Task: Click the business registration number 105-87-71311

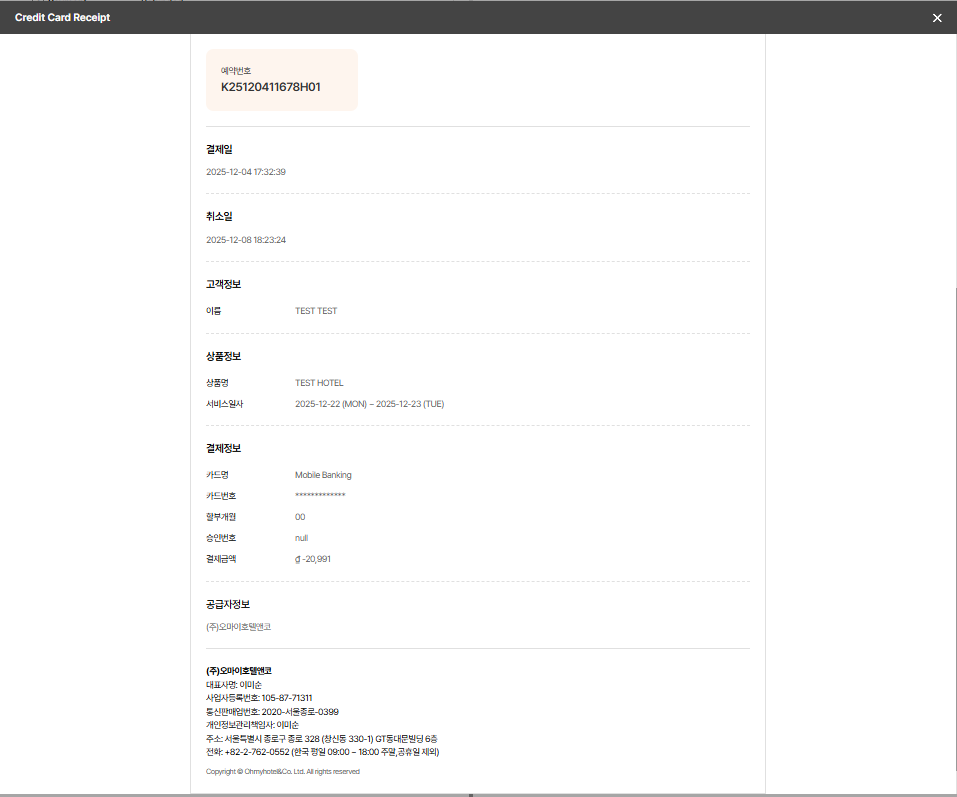Action: (x=287, y=698)
